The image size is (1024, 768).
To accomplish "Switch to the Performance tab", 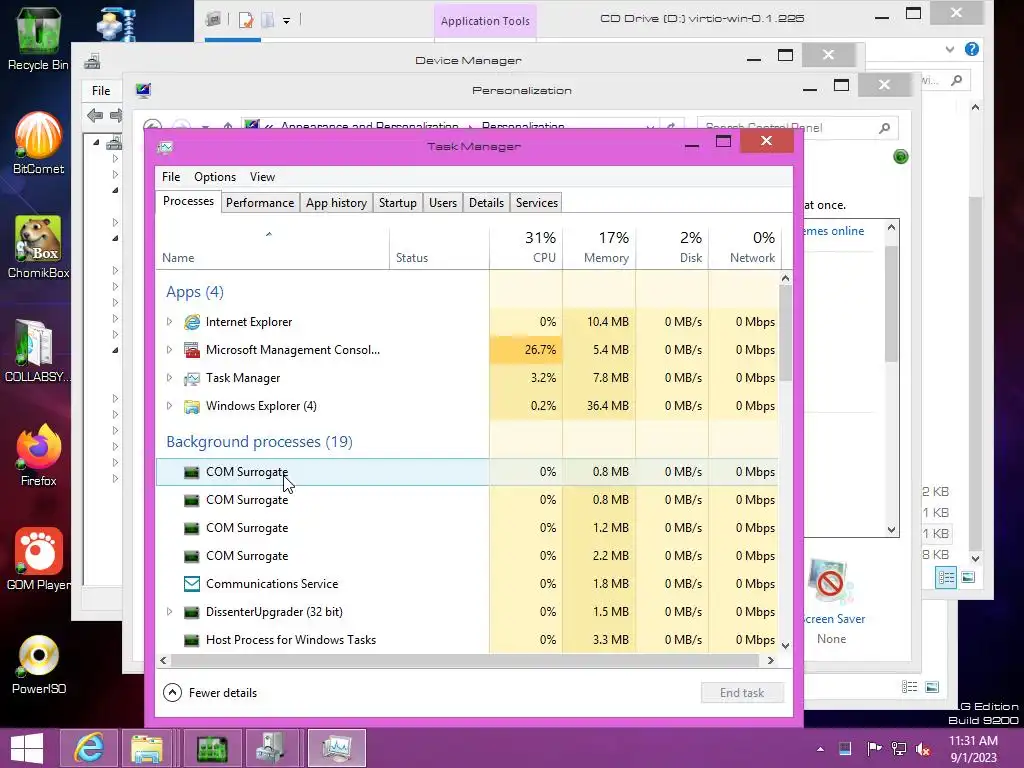I will click(x=260, y=203).
